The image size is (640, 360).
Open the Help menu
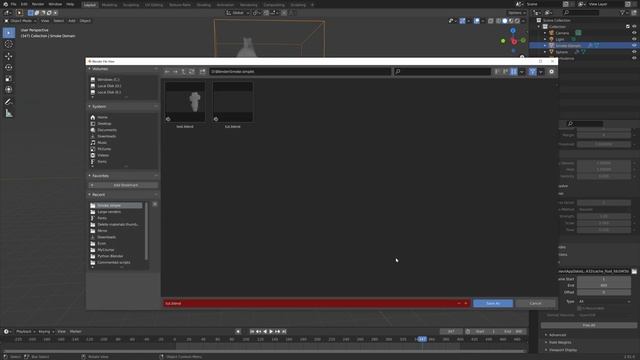pos(70,4)
